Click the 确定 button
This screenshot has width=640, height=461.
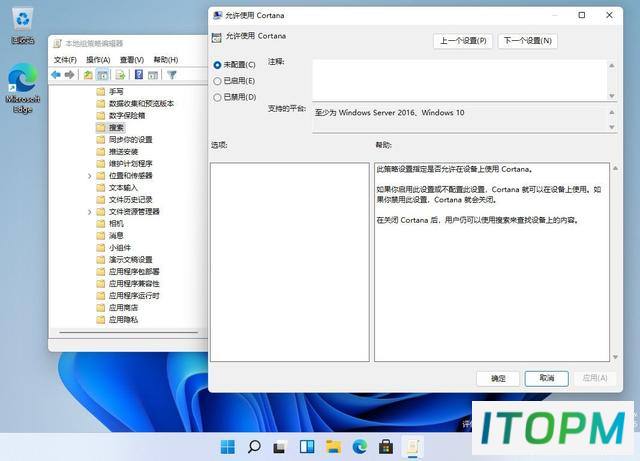click(x=498, y=379)
